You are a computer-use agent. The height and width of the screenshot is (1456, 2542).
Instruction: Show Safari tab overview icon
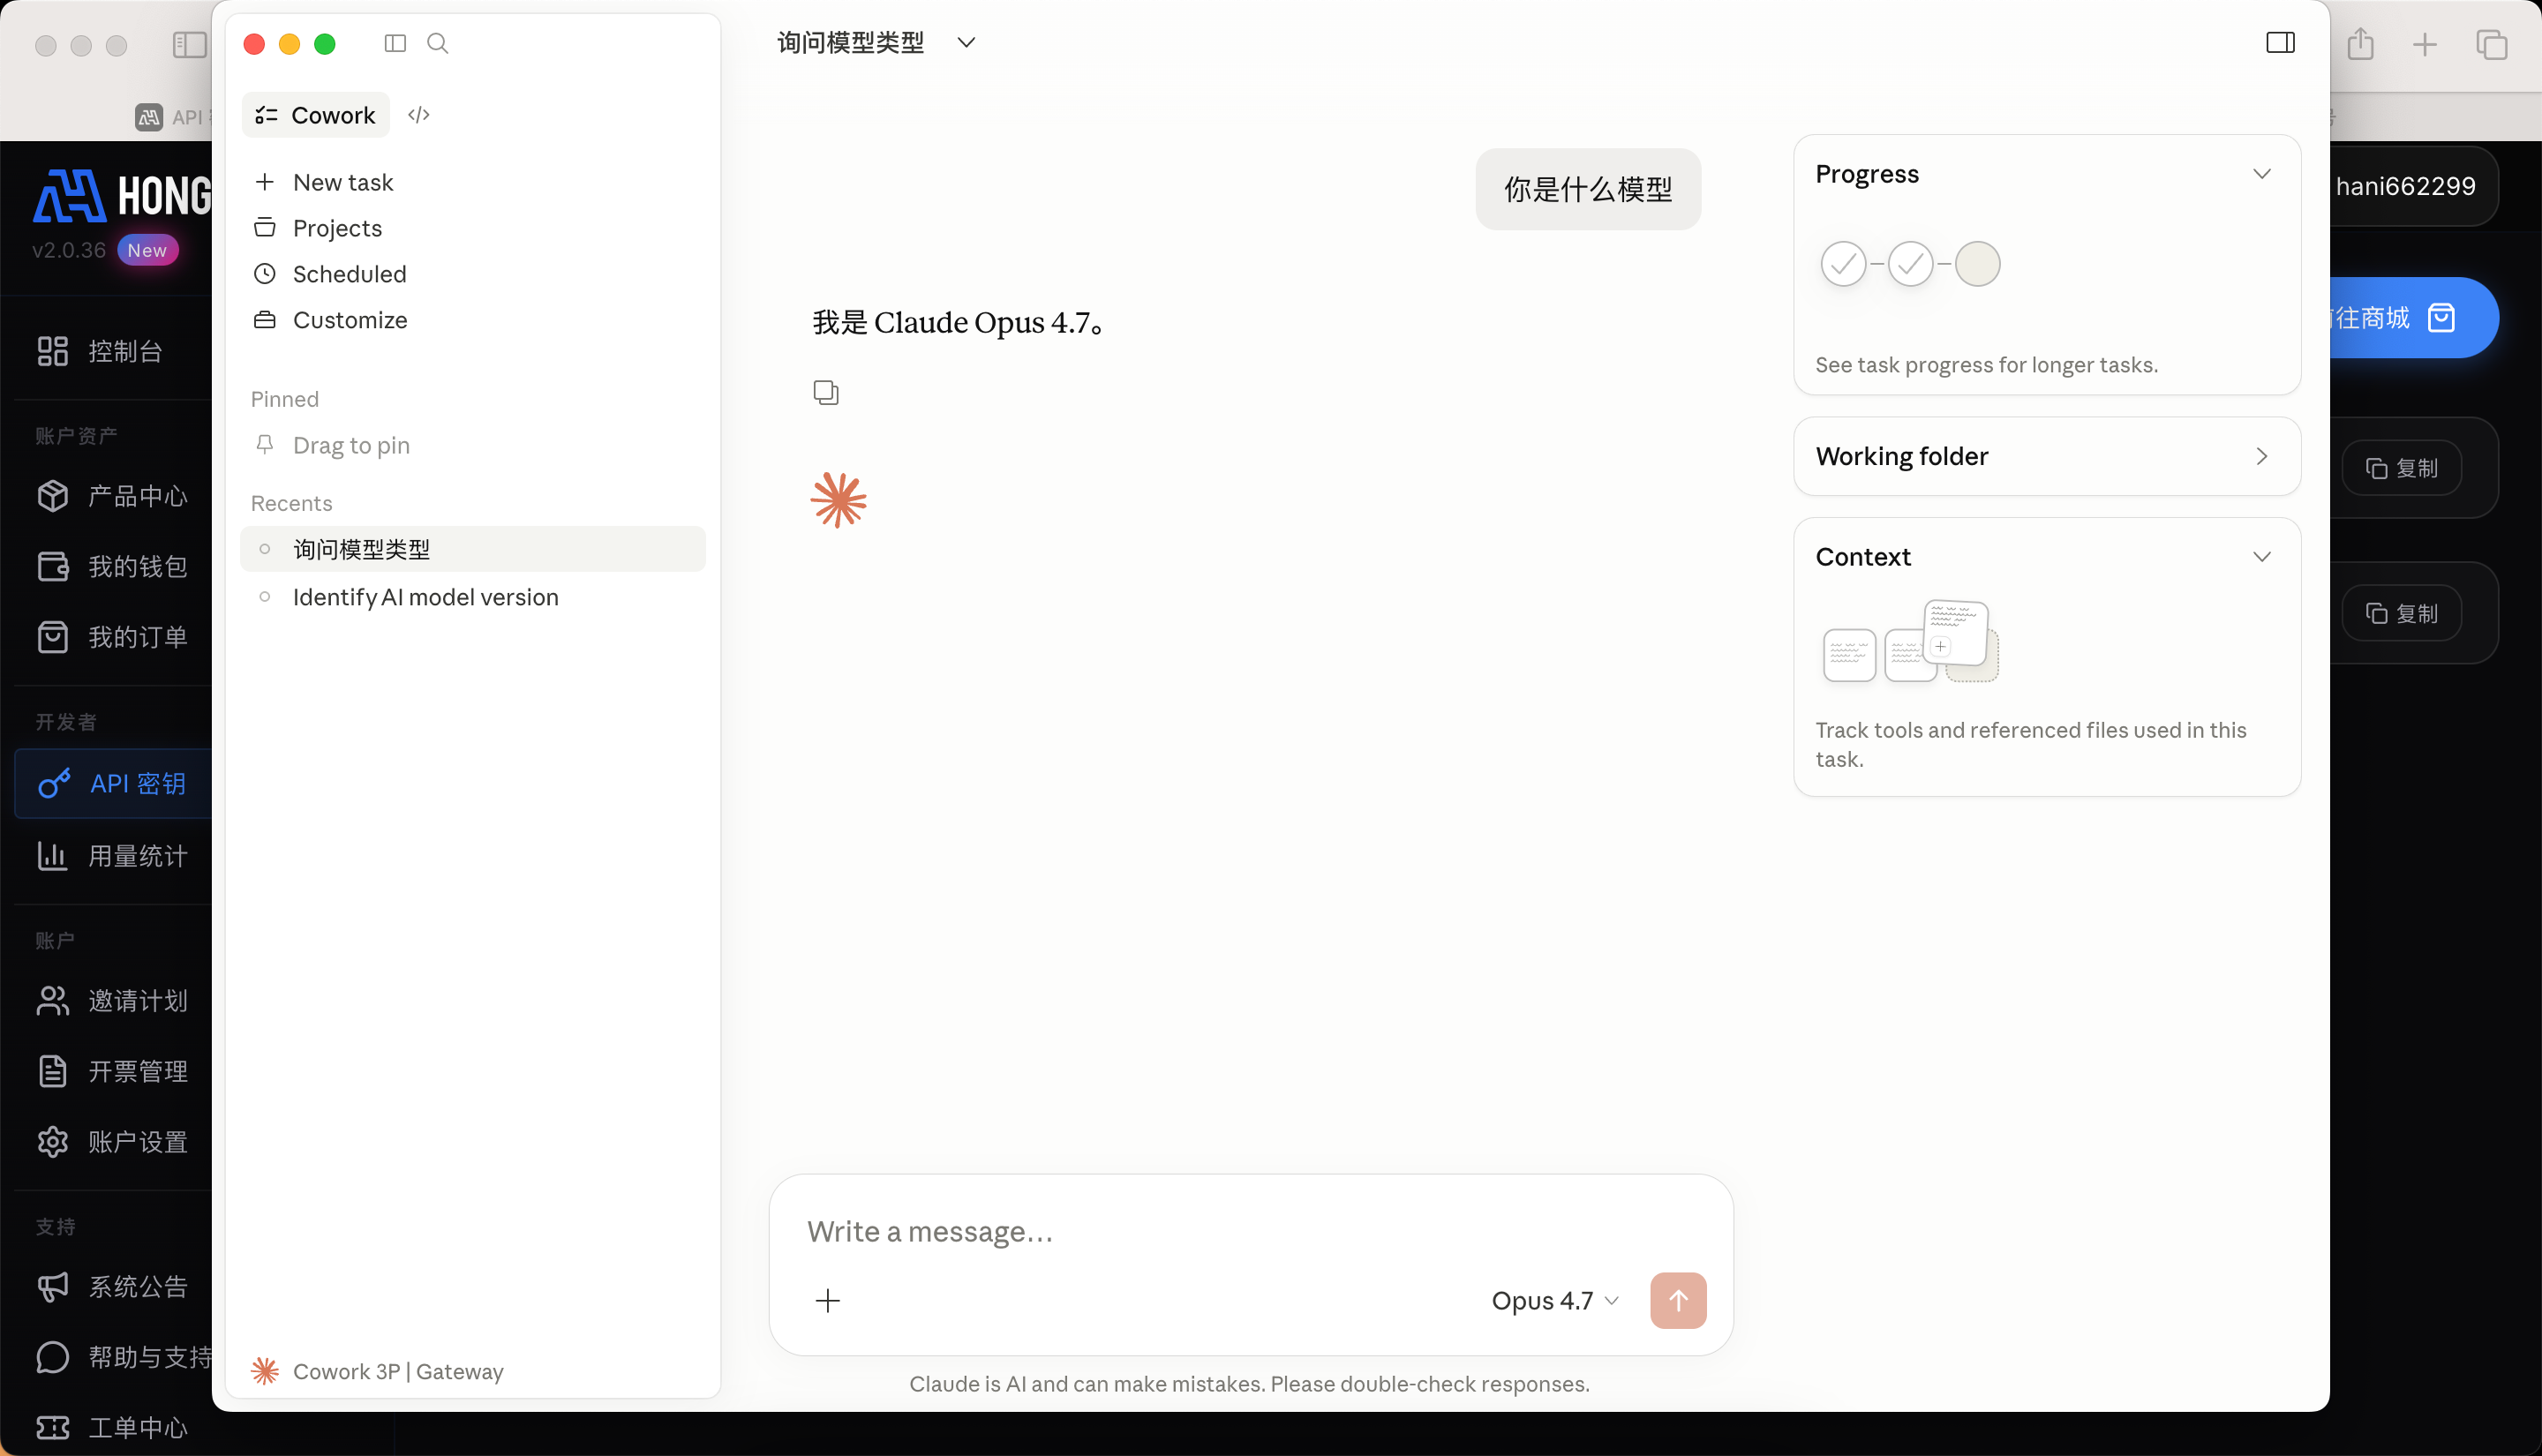point(2491,44)
